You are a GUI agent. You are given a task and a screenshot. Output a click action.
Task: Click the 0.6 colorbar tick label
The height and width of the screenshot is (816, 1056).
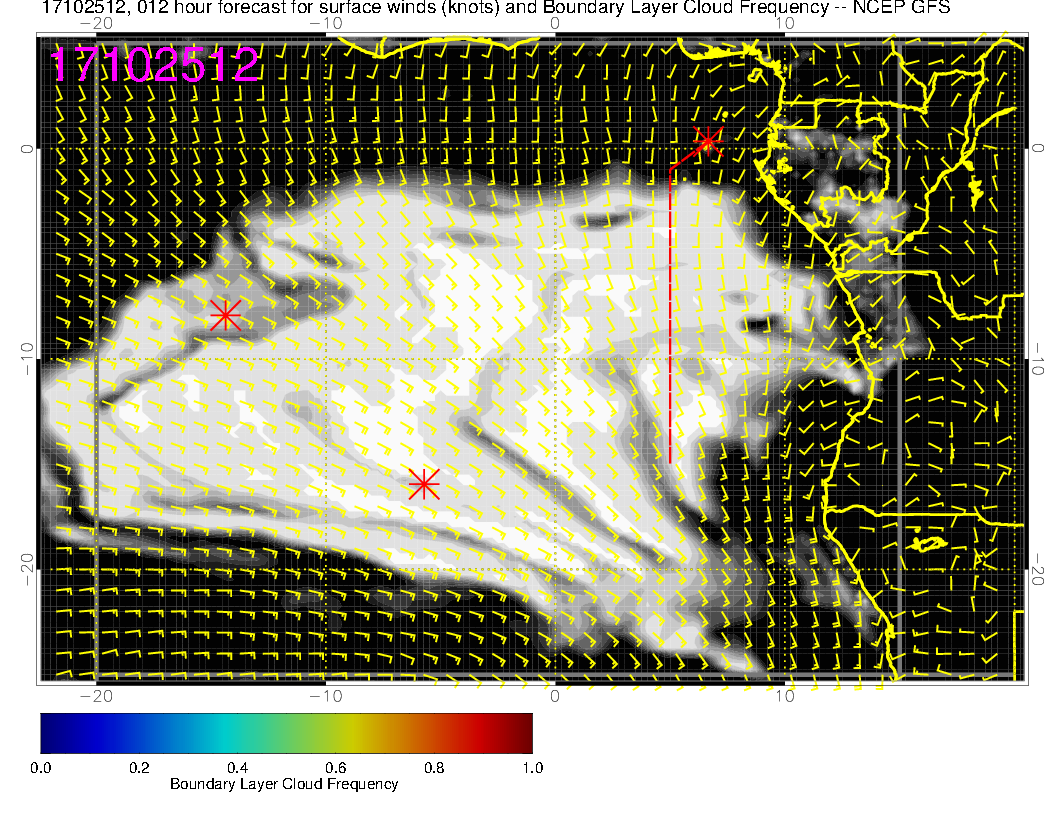point(335,768)
